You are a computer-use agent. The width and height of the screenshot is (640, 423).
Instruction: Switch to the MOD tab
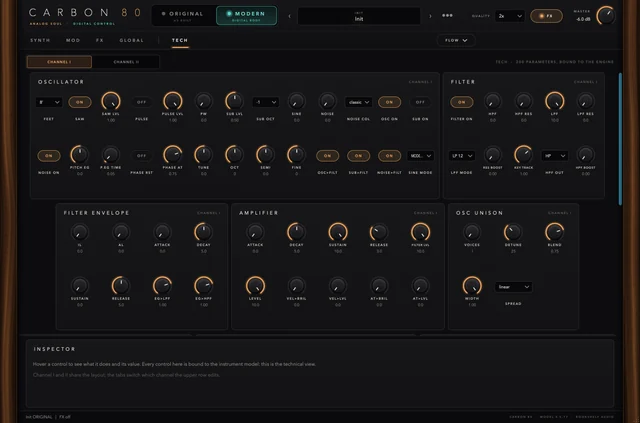tap(73, 40)
